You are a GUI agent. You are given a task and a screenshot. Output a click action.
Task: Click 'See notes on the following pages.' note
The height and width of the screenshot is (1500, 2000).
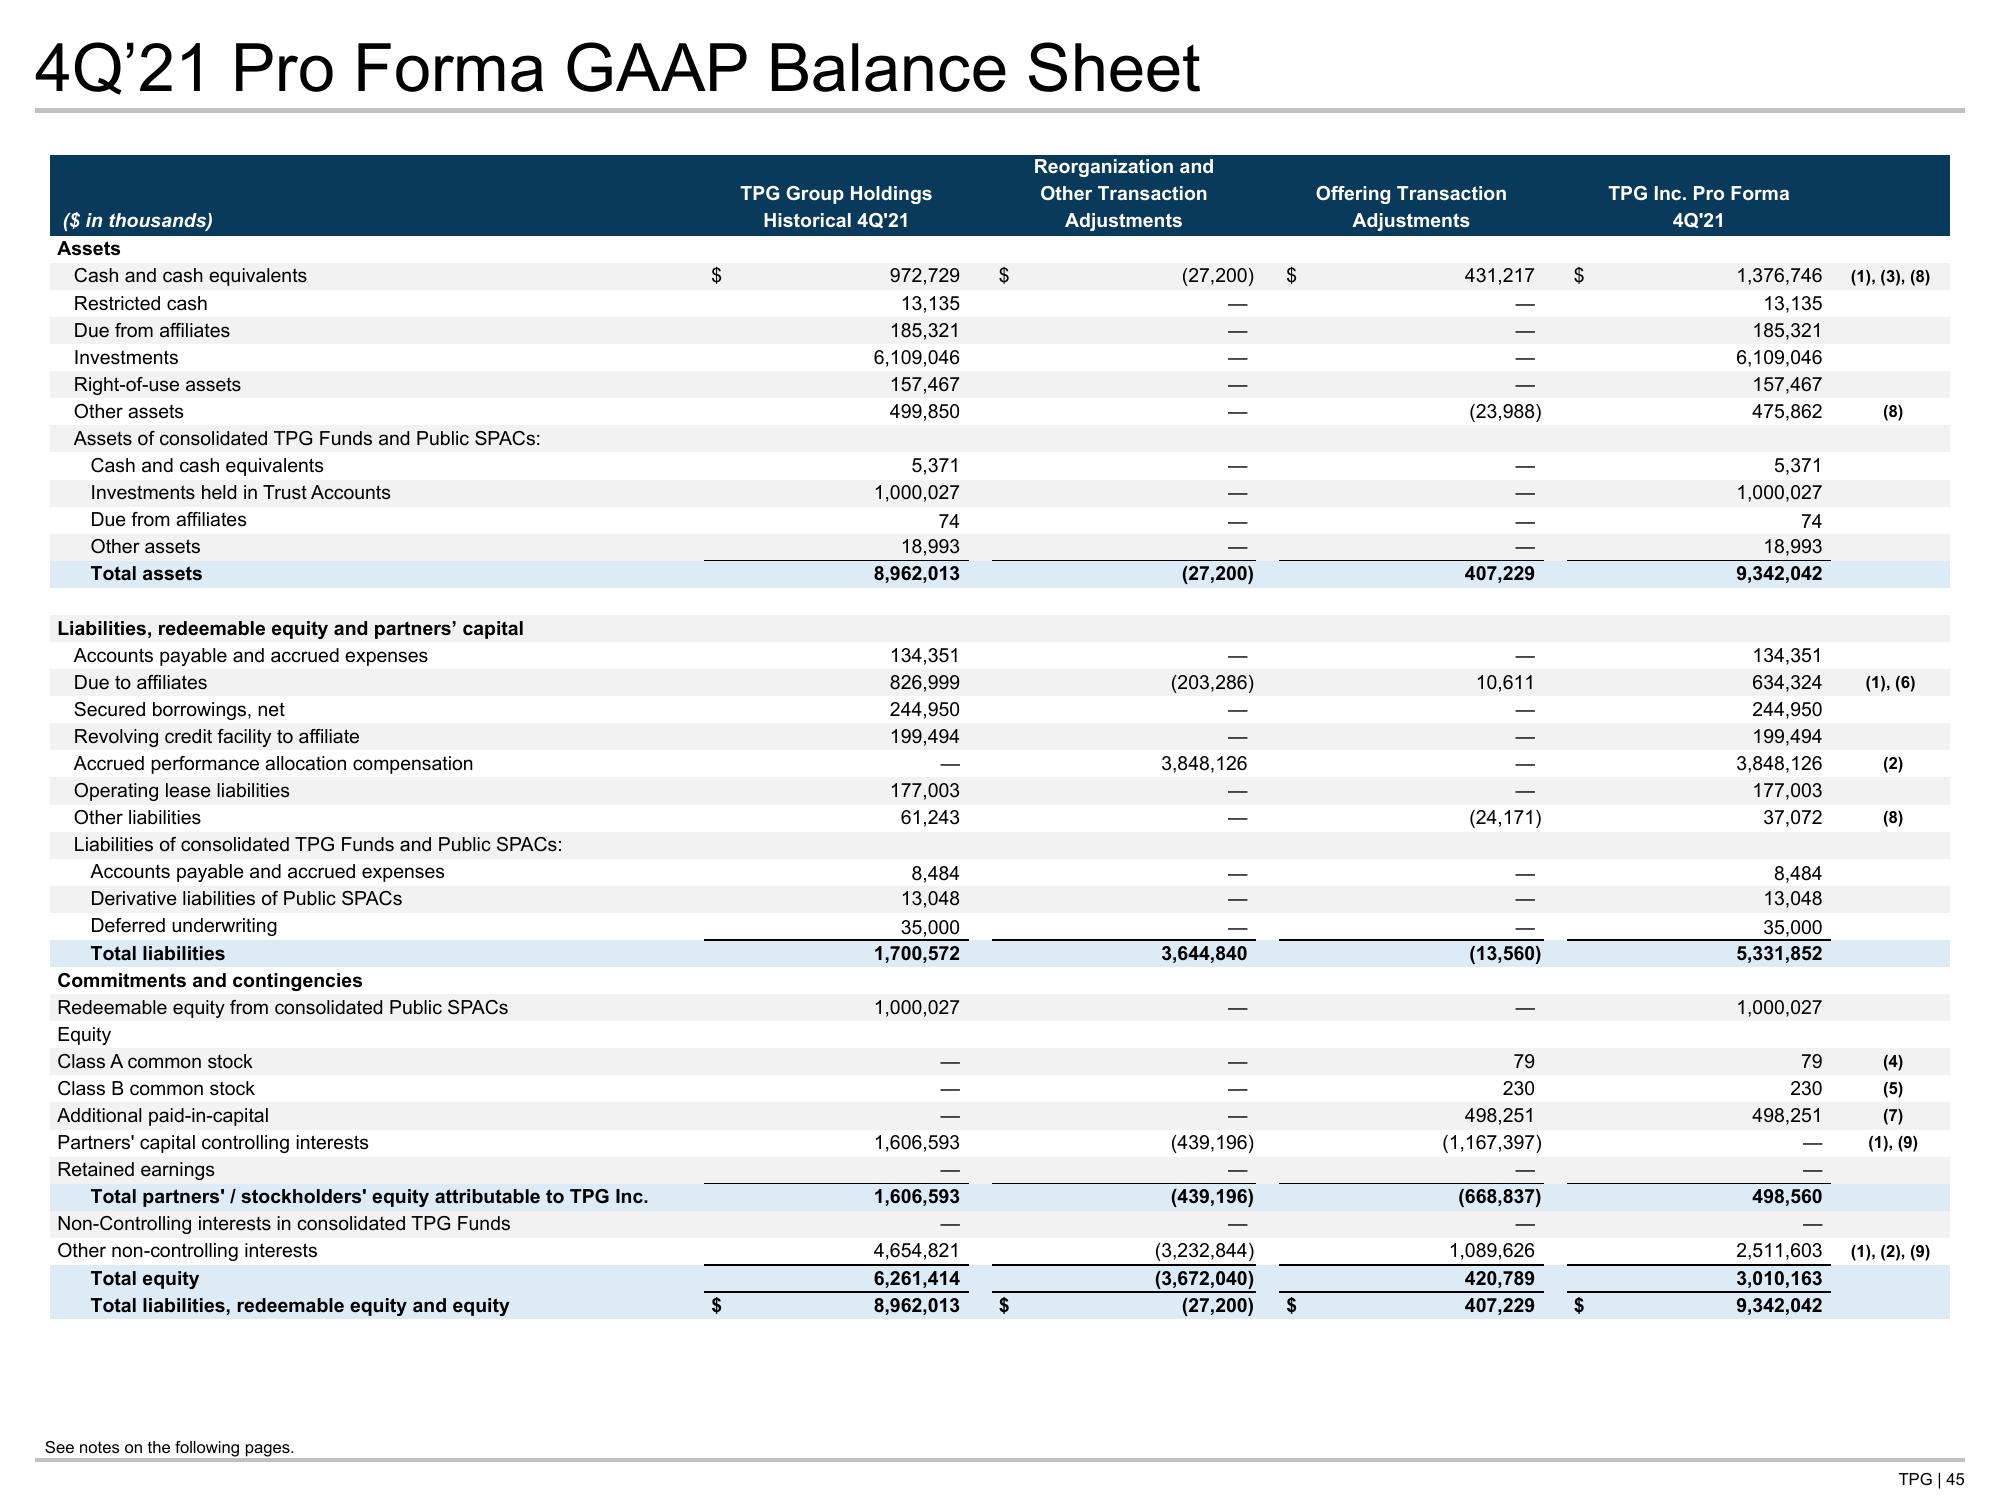(170, 1447)
